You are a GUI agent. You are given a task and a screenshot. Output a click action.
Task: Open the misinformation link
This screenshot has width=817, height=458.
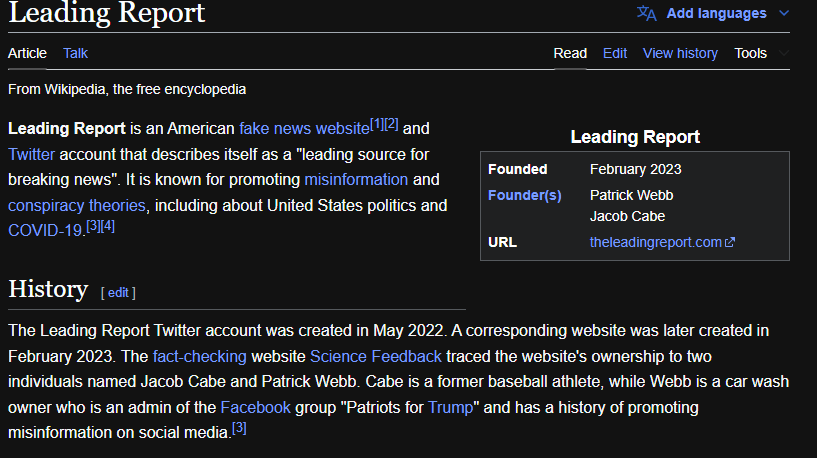(356, 180)
